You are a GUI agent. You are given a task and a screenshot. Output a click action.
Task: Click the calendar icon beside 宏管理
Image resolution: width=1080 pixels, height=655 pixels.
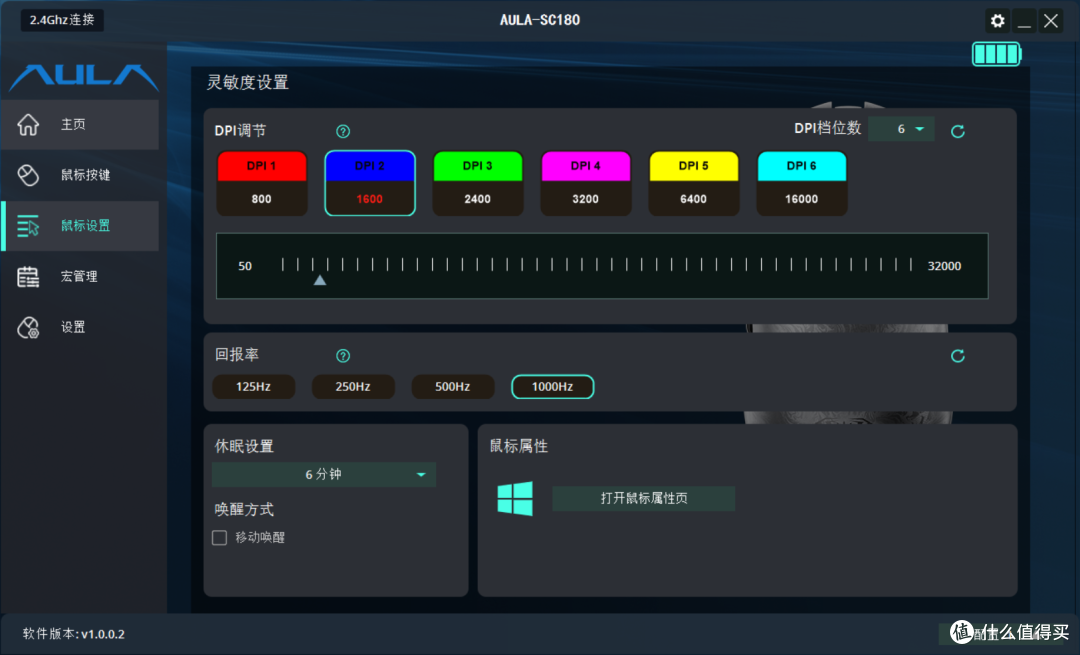click(28, 277)
